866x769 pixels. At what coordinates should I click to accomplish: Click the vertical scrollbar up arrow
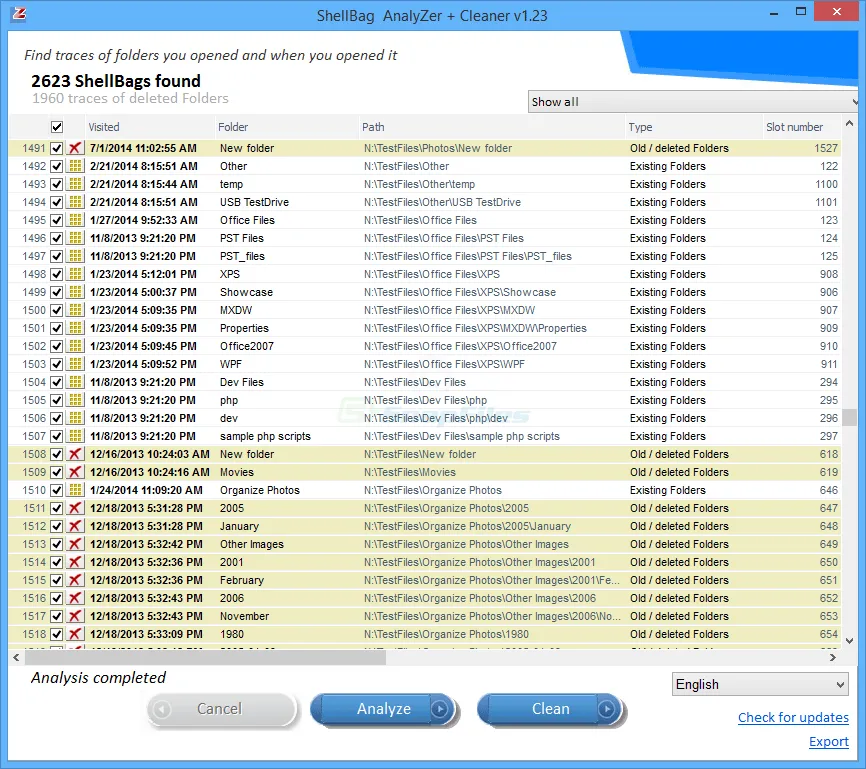tap(849, 123)
